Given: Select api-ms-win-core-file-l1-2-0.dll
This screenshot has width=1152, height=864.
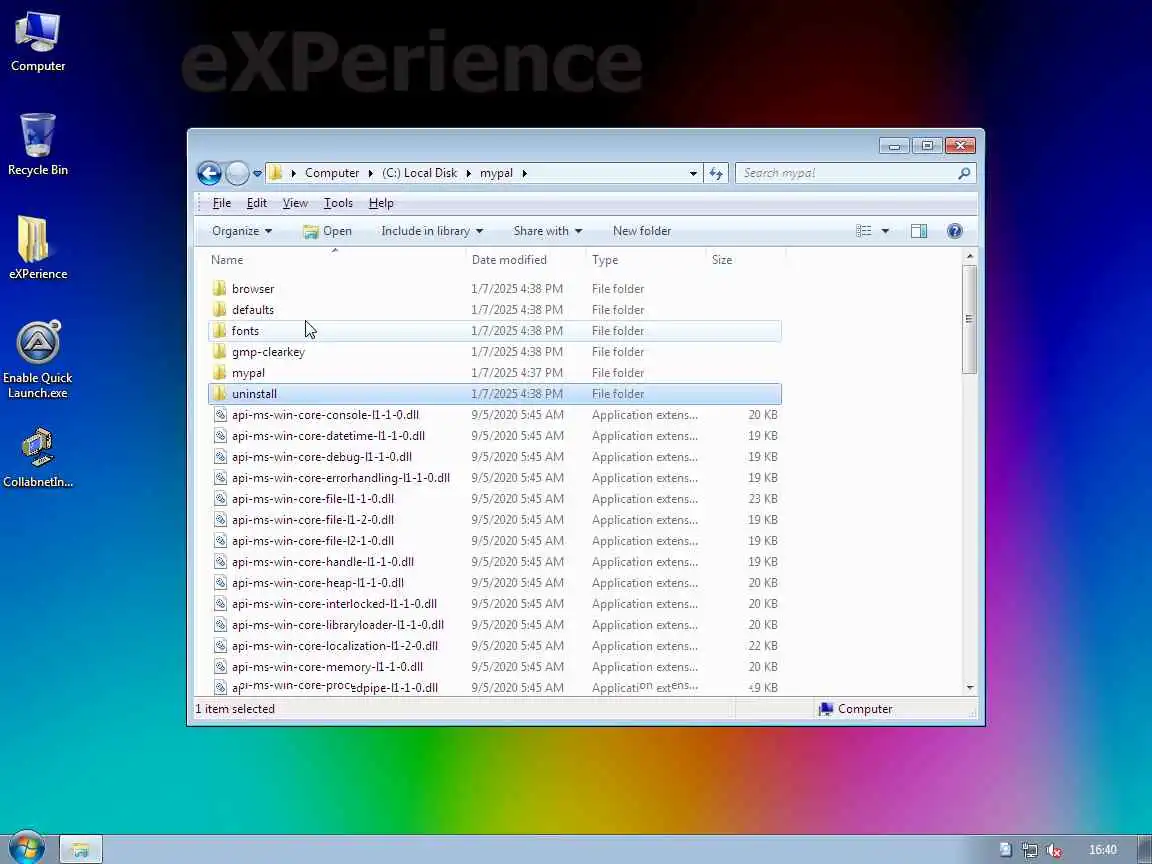Looking at the screenshot, I should click(494, 519).
